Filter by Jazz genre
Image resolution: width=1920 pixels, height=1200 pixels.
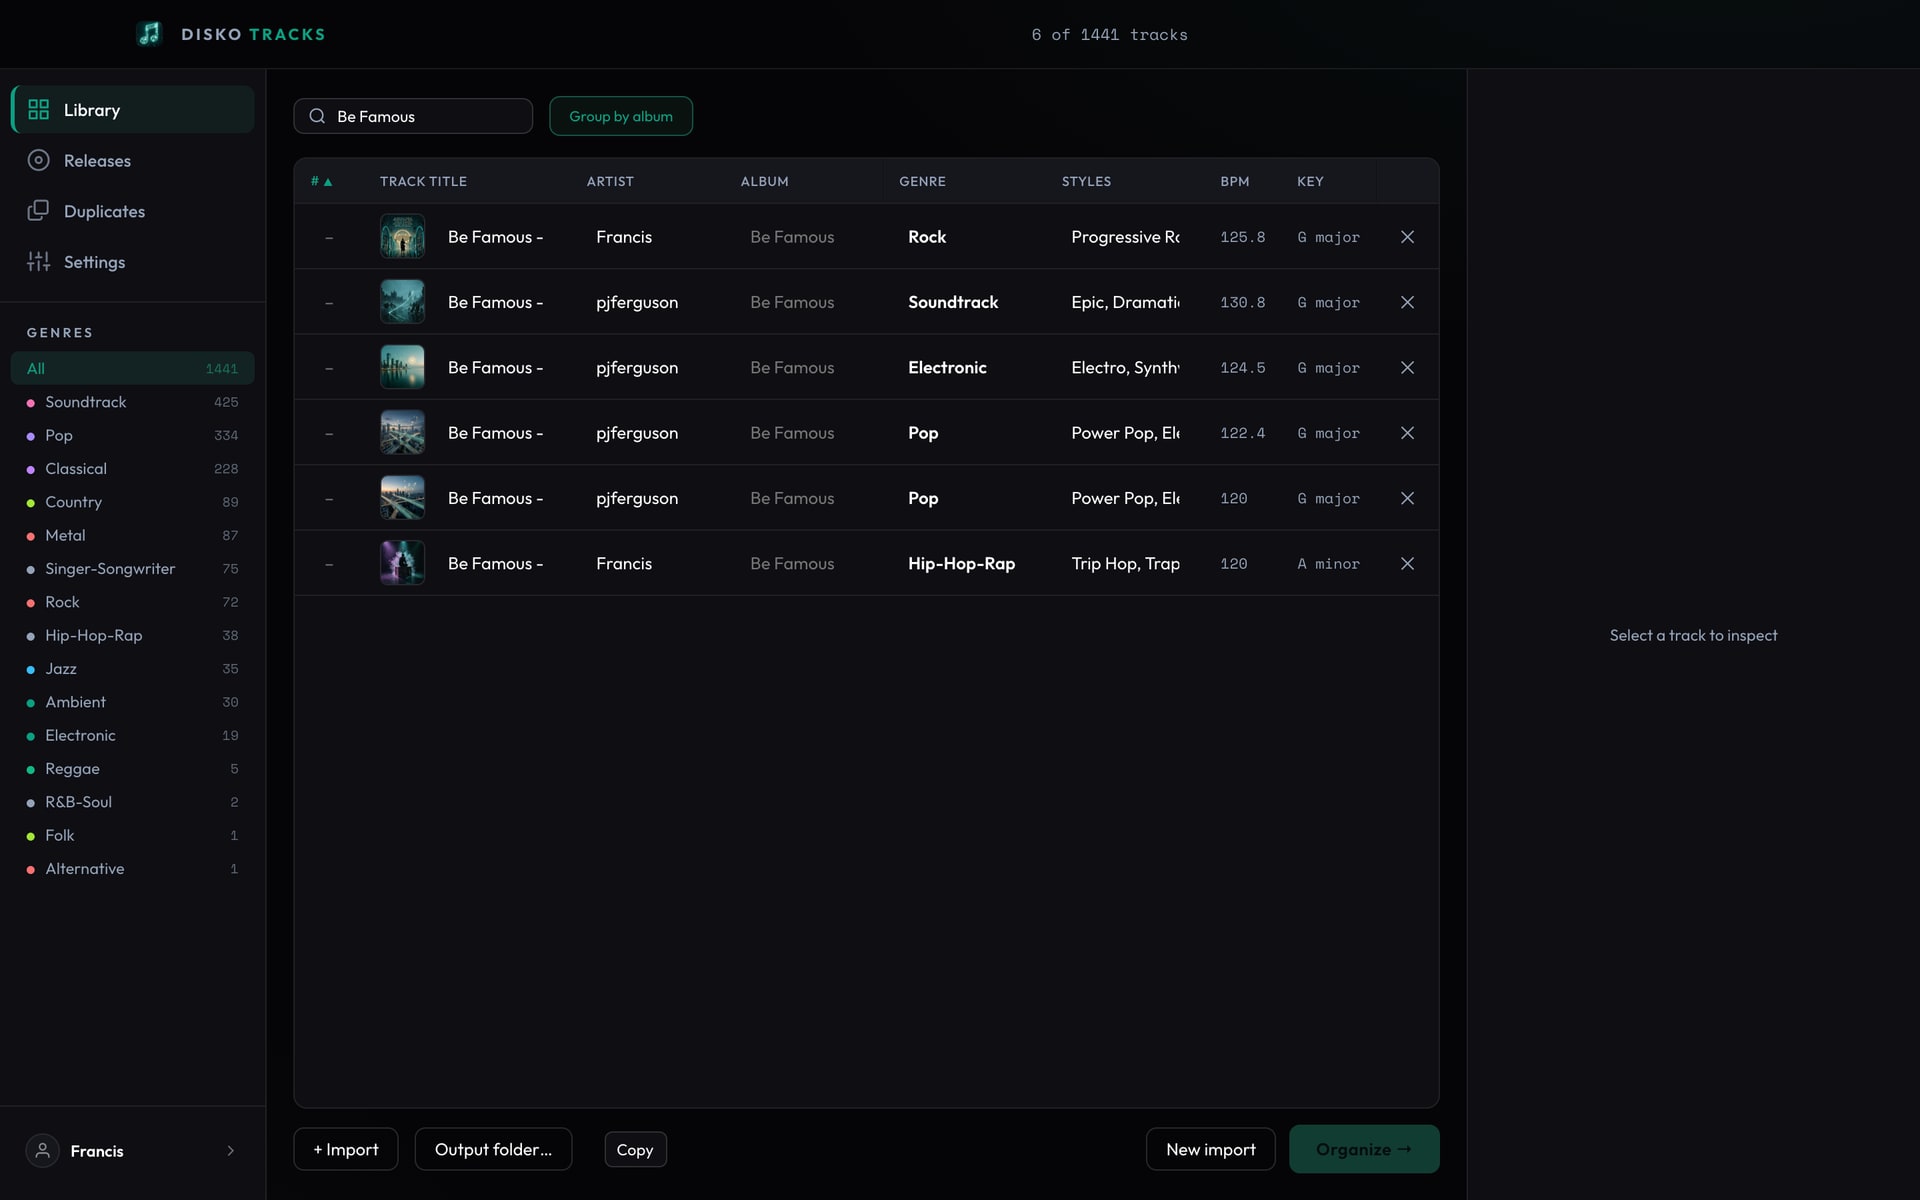click(x=132, y=668)
